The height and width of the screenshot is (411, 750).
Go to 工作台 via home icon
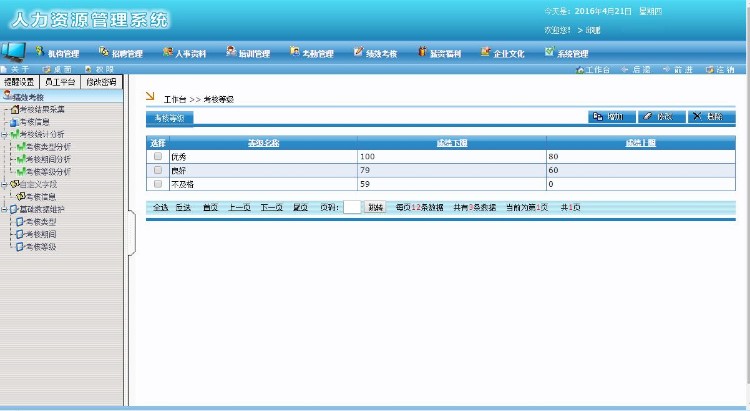pyautogui.click(x=580, y=69)
